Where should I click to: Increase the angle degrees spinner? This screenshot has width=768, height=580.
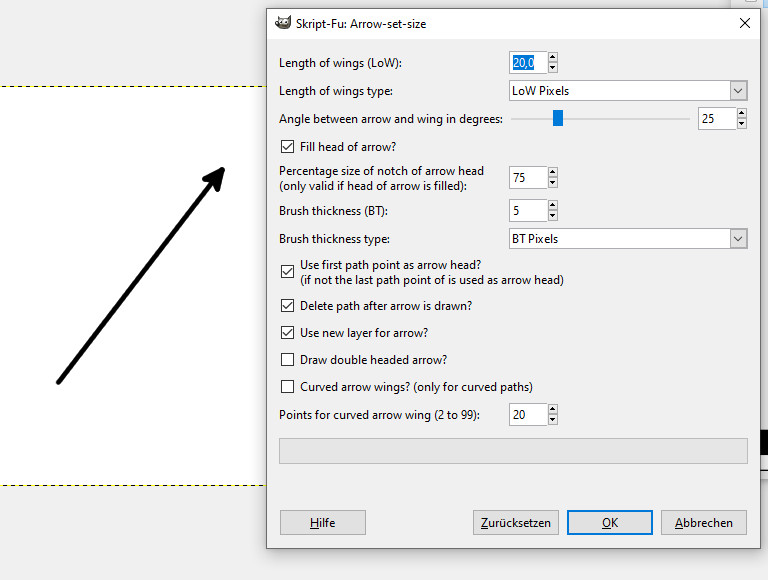point(742,113)
